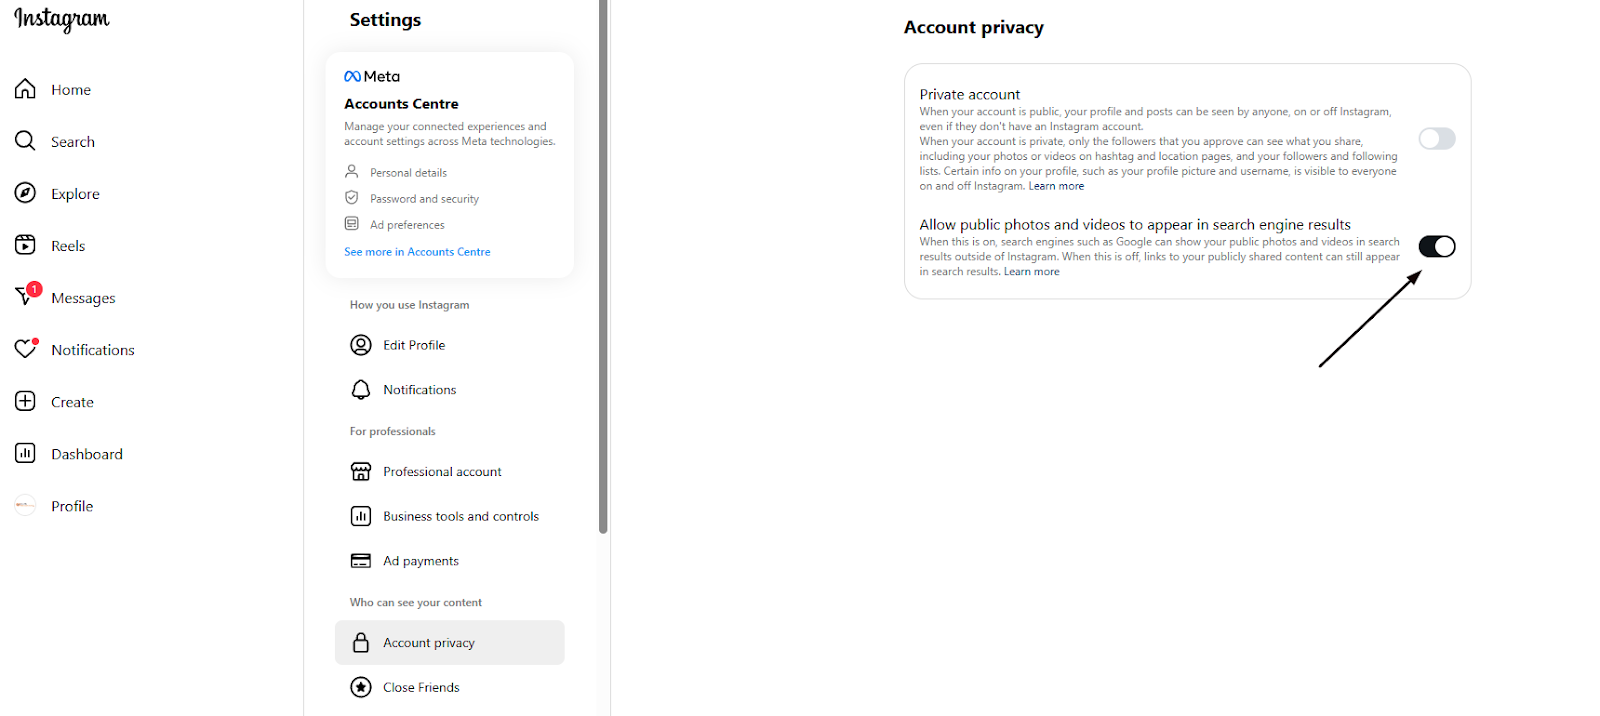Click Password and security link

[x=424, y=199]
